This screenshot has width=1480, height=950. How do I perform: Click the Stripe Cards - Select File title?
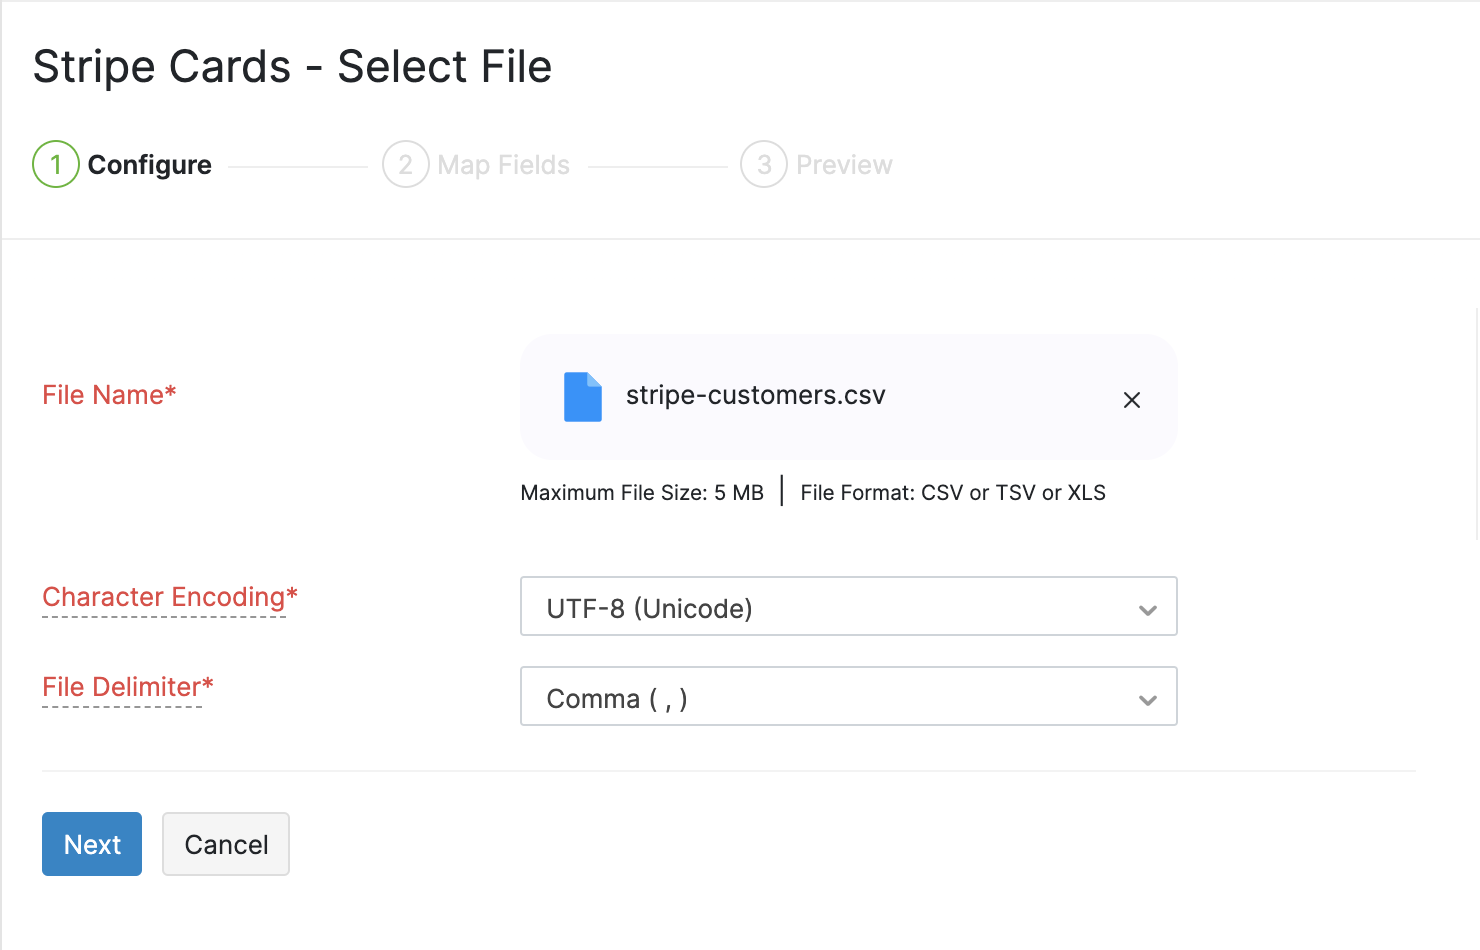(x=292, y=66)
